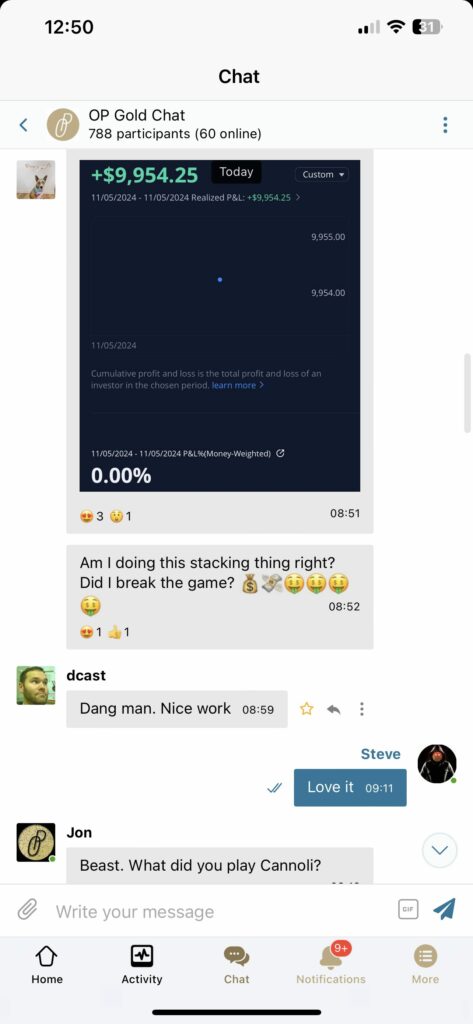
Task: Open more options for the dcast message
Action: (x=362, y=709)
